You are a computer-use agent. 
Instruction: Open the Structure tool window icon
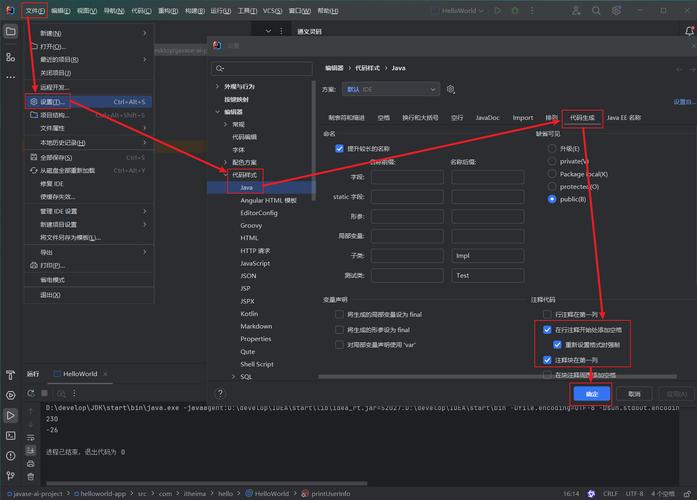coord(10,55)
